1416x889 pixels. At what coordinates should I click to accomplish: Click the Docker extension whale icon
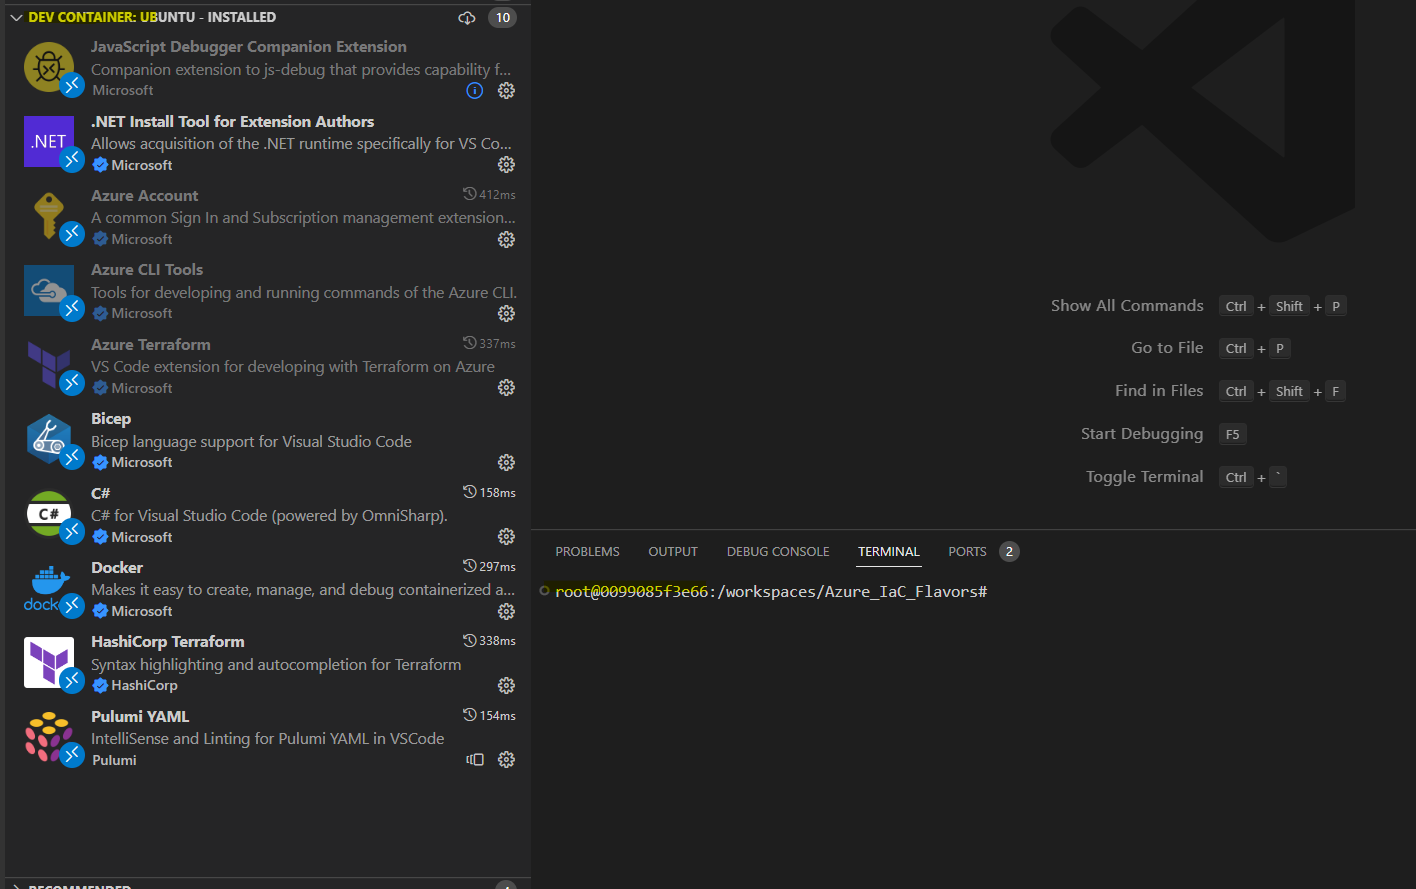point(48,588)
